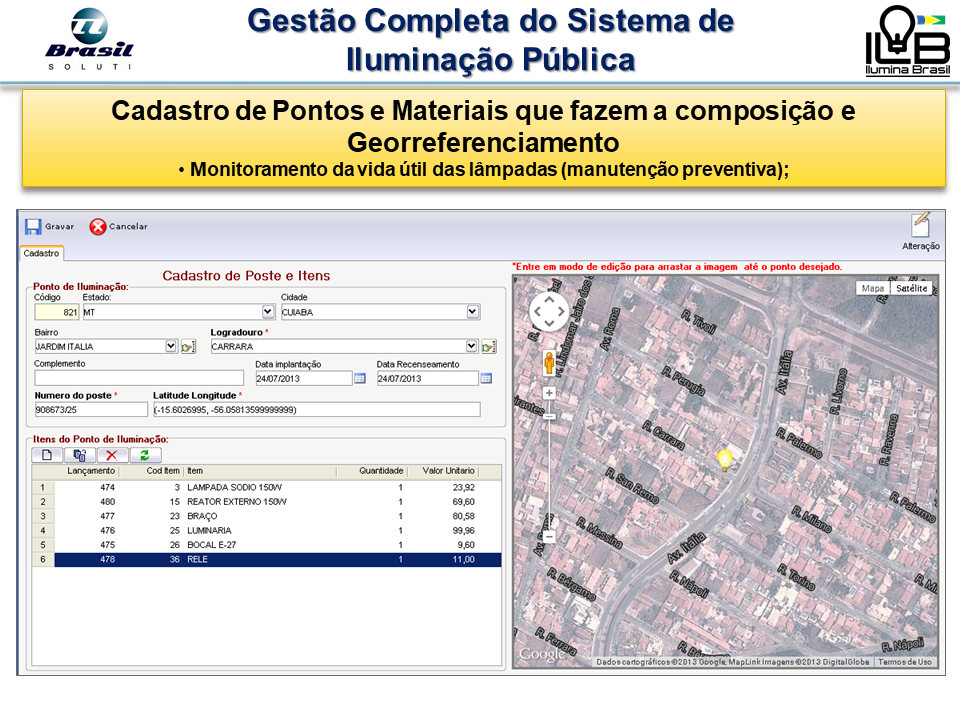Image resolution: width=960 pixels, height=720 pixels.
Task: Click the red Cancelar icon
Action: coord(98,227)
